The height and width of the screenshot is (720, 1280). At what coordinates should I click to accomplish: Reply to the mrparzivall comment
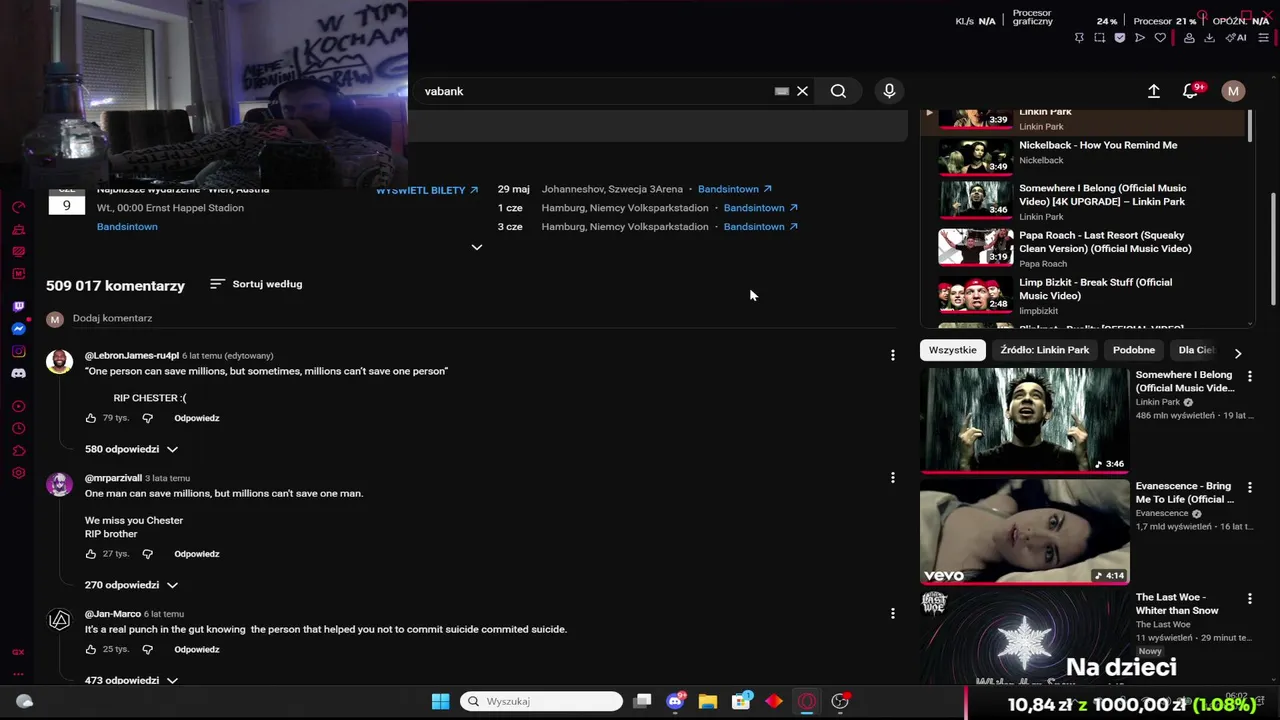pos(197,554)
